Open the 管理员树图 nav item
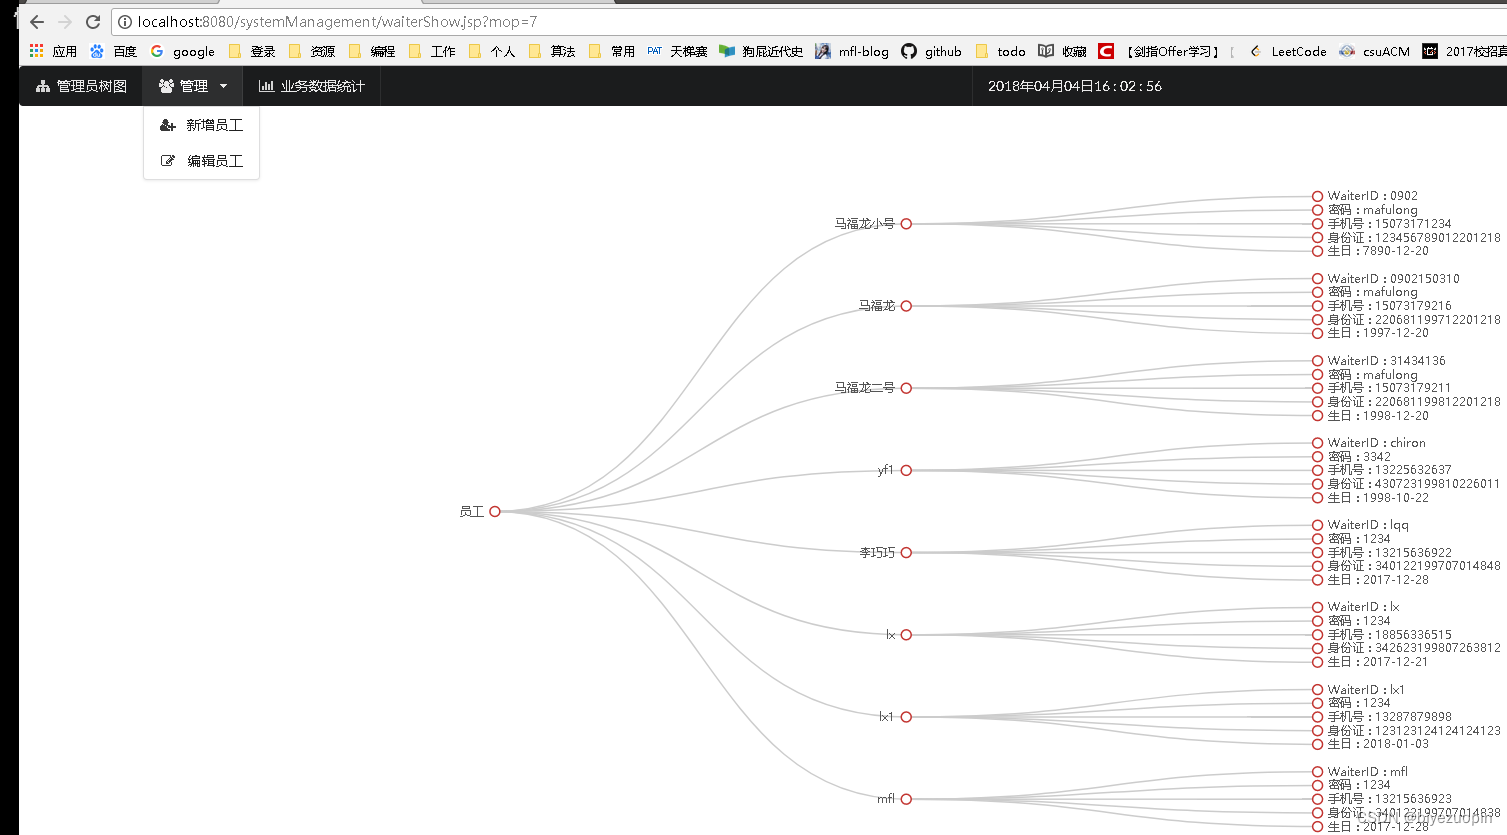The image size is (1507, 835). click(x=81, y=86)
